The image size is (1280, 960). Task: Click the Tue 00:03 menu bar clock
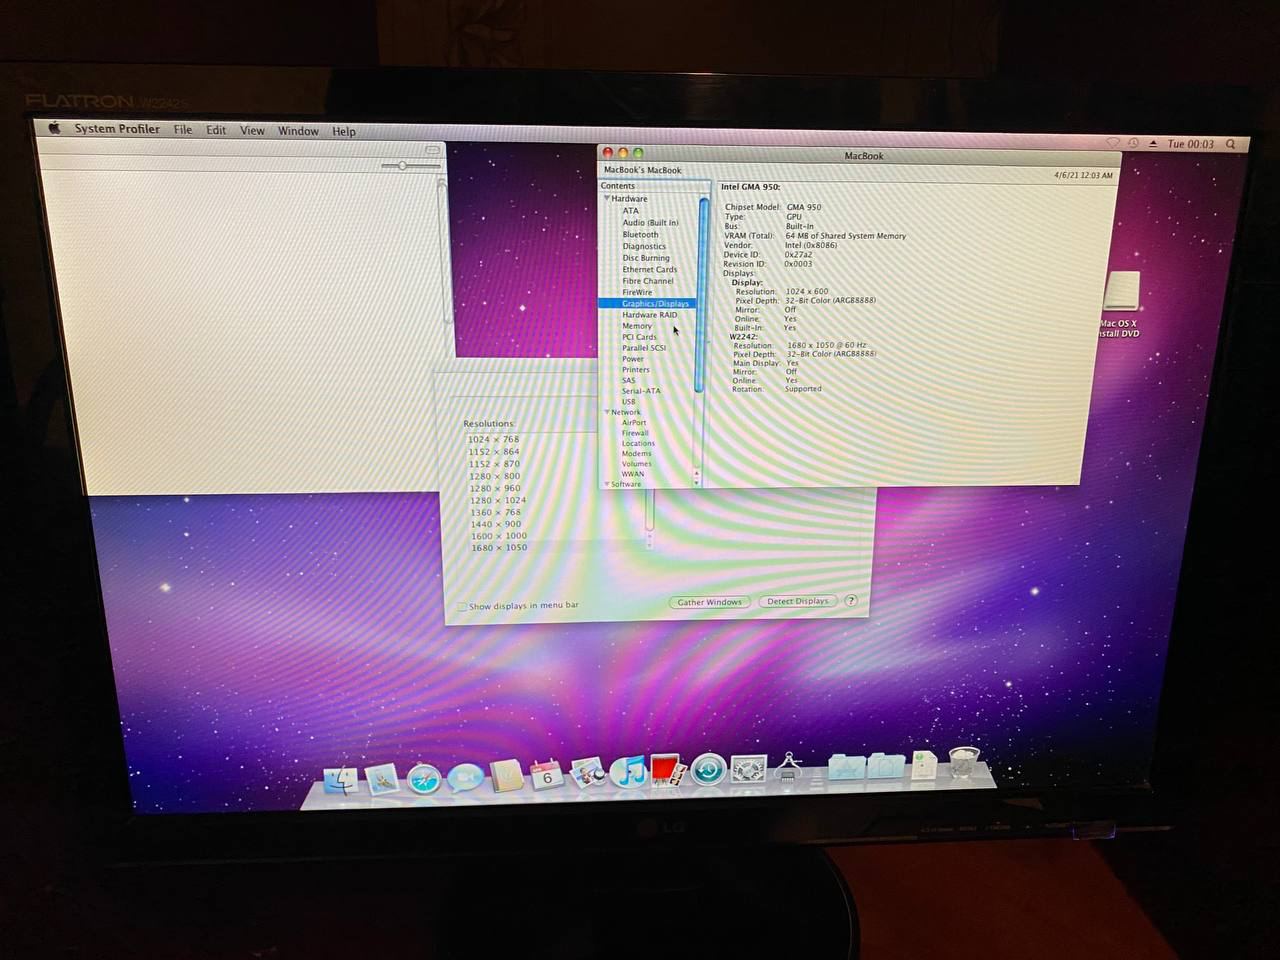[x=1190, y=144]
